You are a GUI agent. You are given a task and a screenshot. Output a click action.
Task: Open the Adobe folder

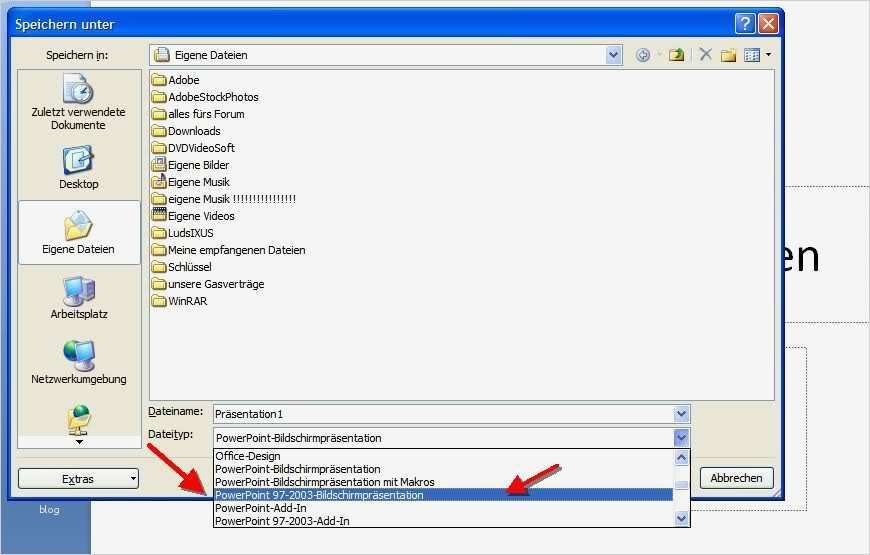[x=175, y=80]
